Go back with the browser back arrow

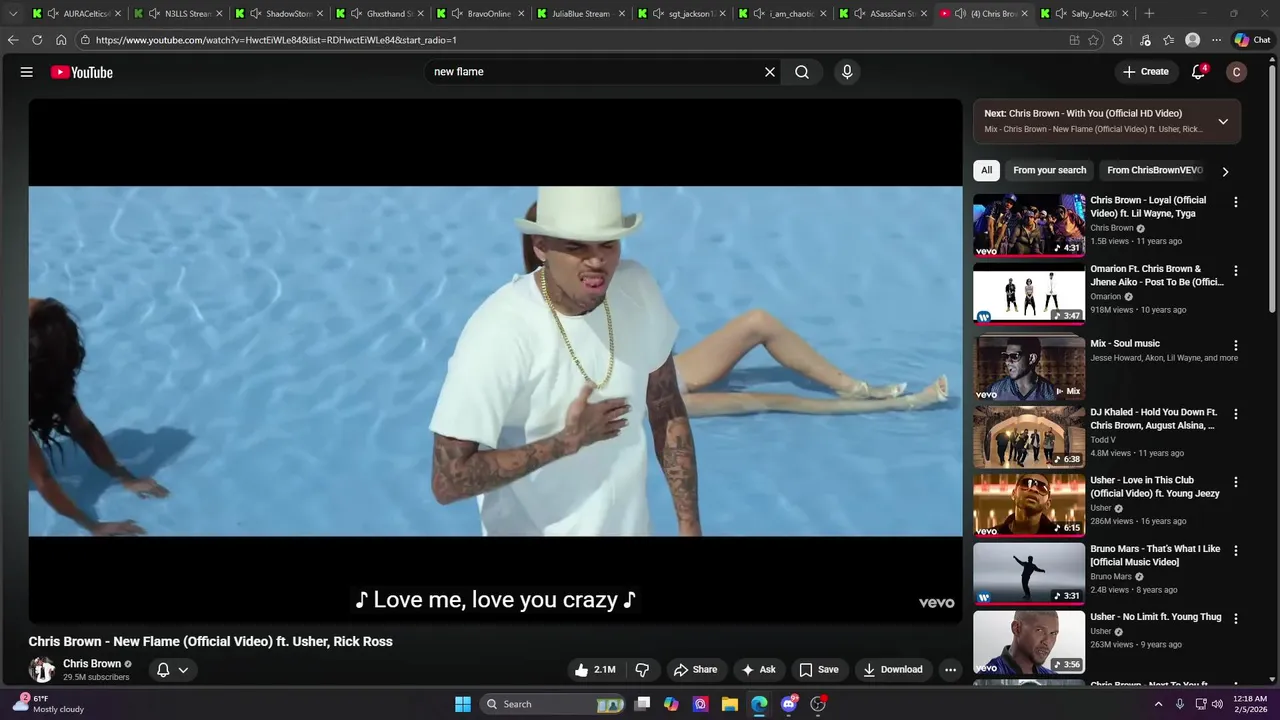(13, 40)
